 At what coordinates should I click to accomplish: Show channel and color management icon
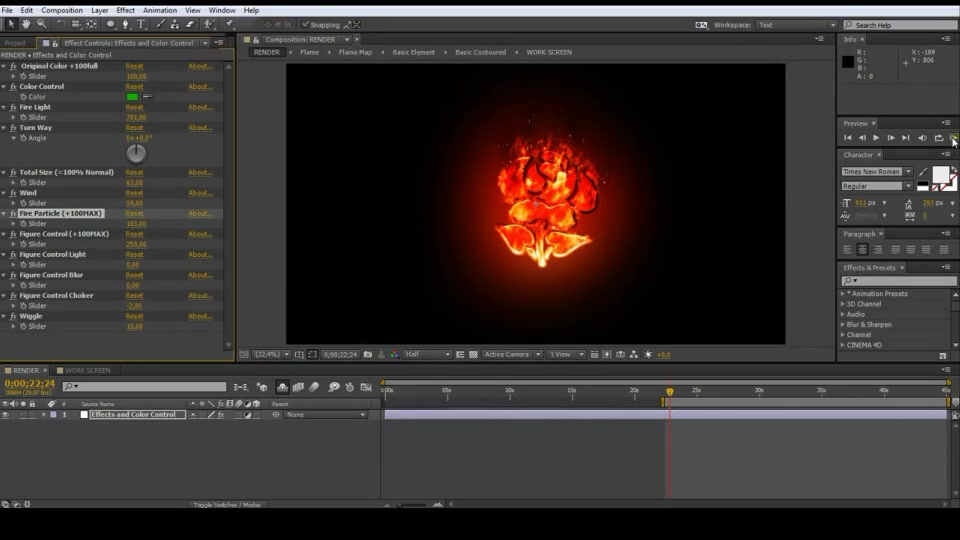click(395, 354)
